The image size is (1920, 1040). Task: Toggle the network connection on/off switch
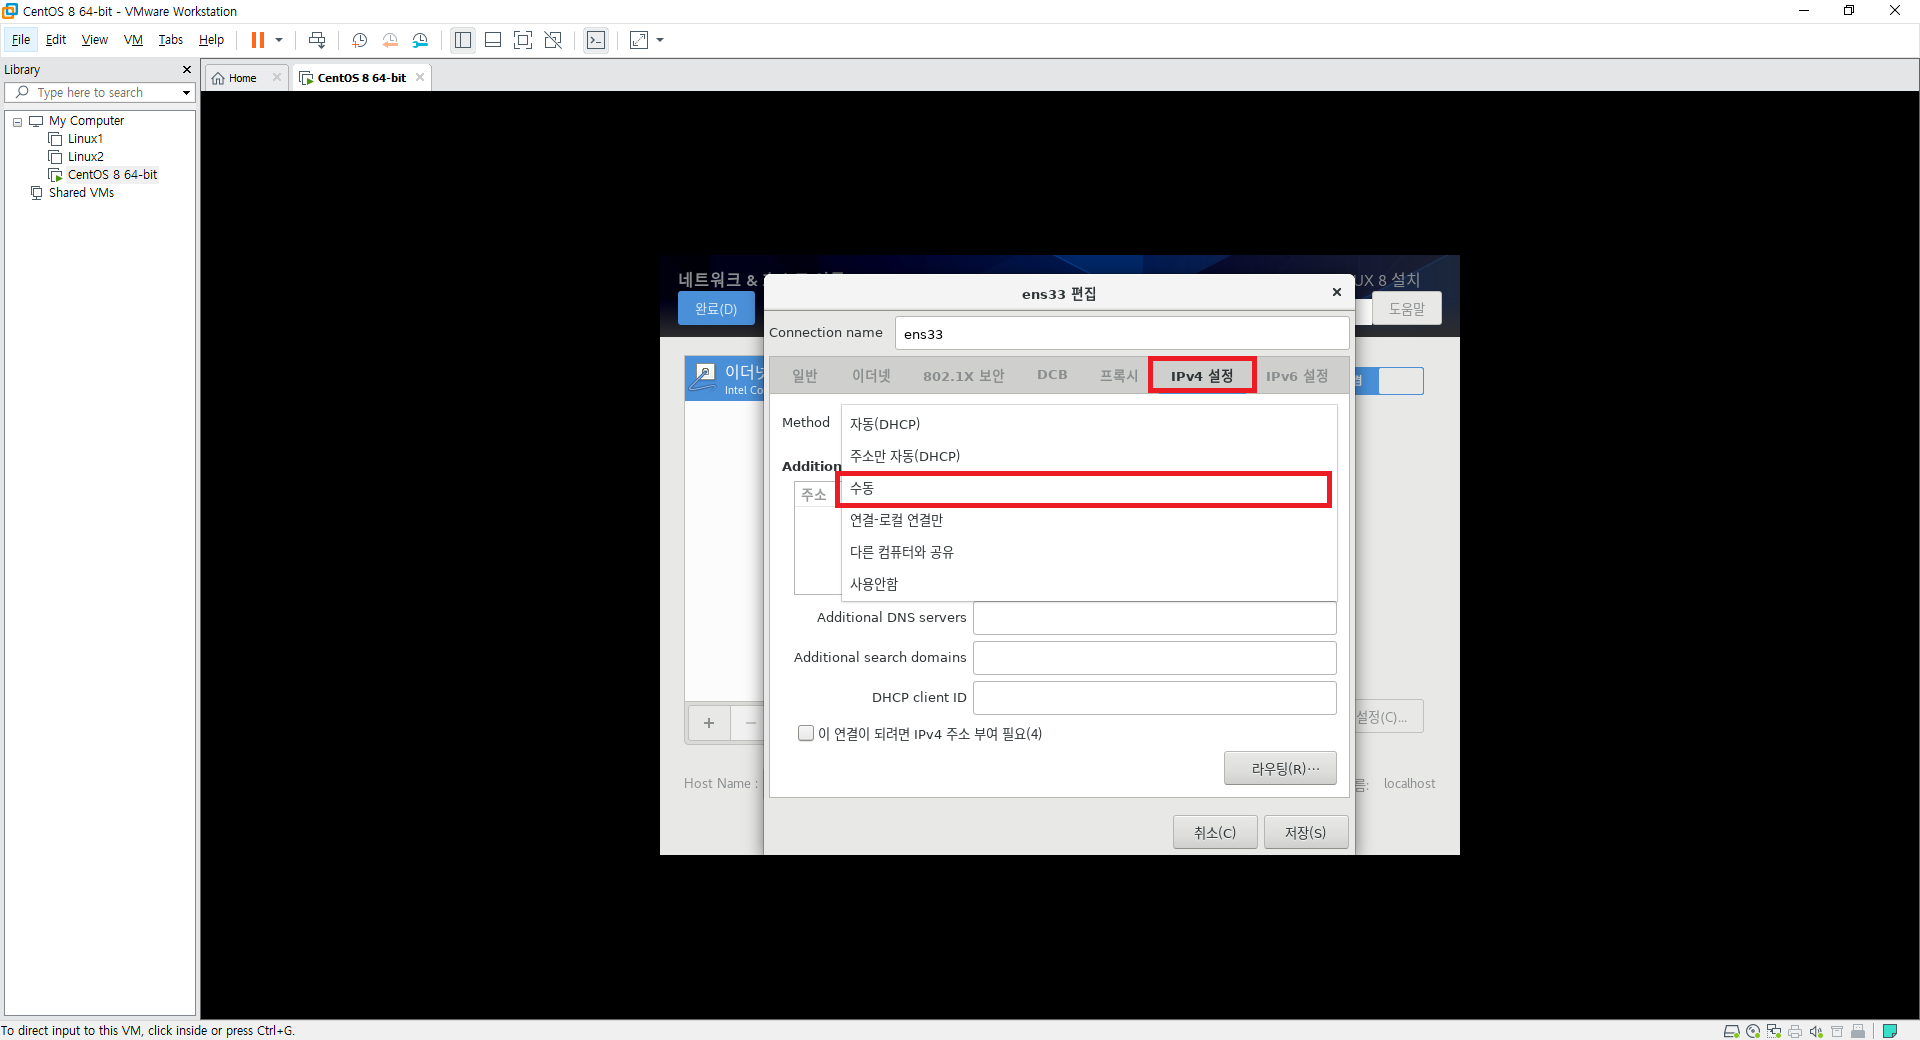pos(1389,381)
